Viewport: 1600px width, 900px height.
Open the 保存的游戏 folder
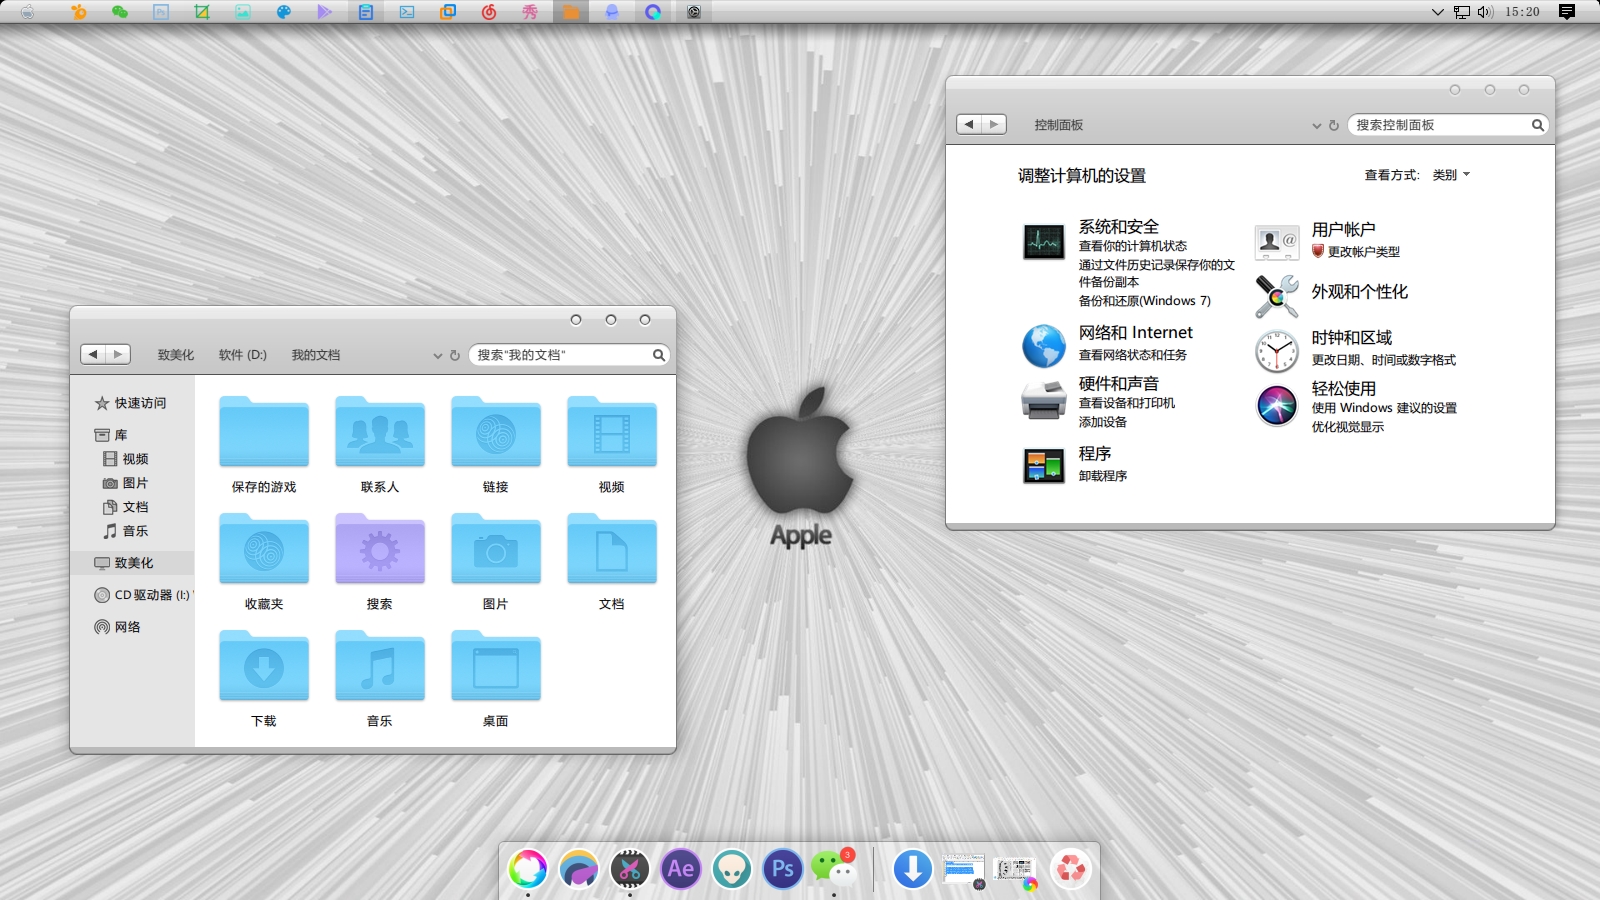click(x=264, y=445)
